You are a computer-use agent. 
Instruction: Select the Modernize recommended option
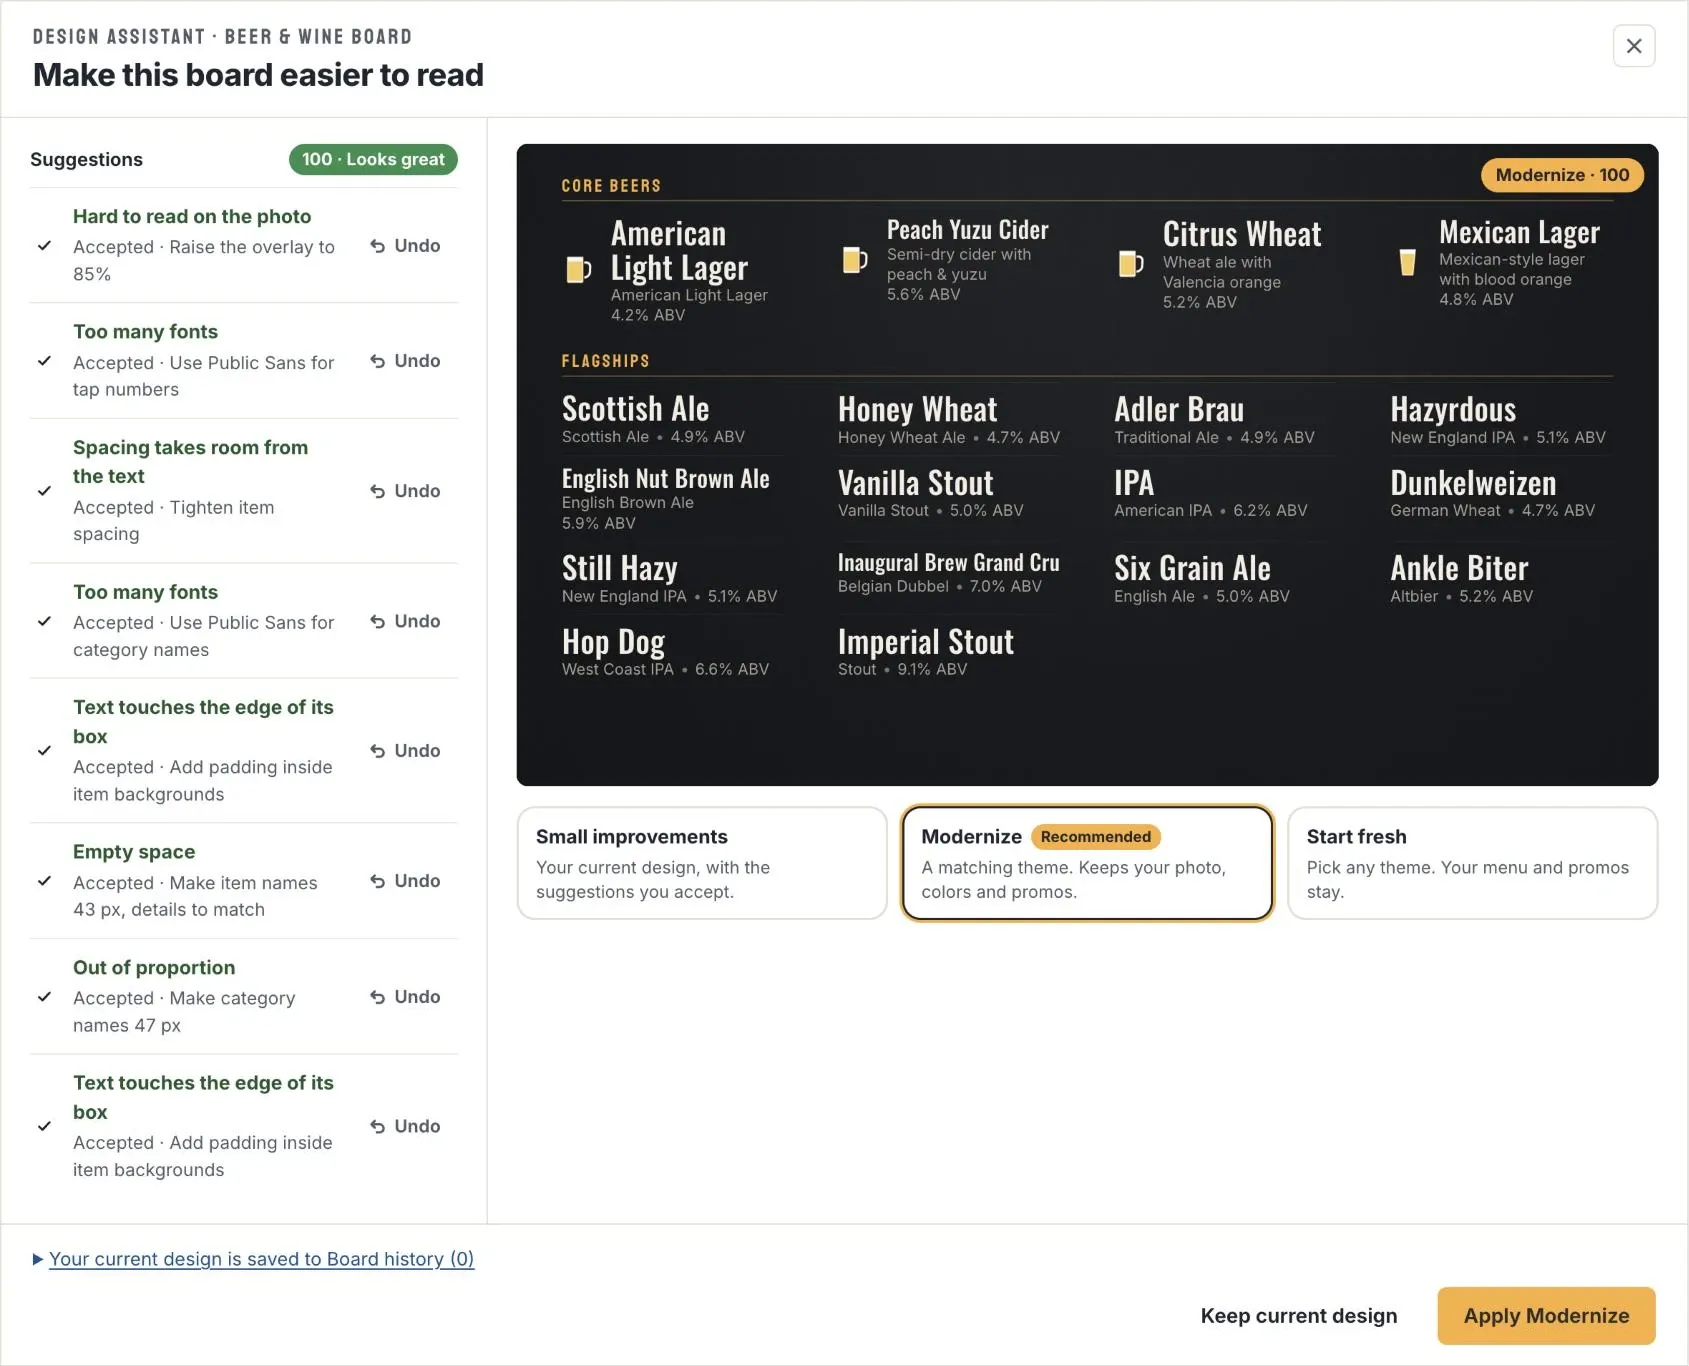click(1087, 863)
